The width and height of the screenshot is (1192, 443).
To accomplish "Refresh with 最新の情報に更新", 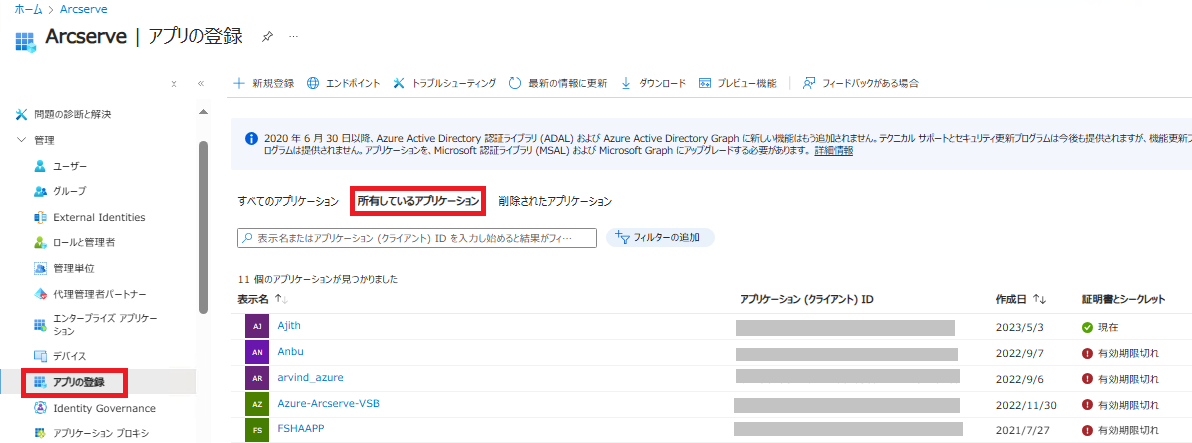I will click(x=557, y=84).
